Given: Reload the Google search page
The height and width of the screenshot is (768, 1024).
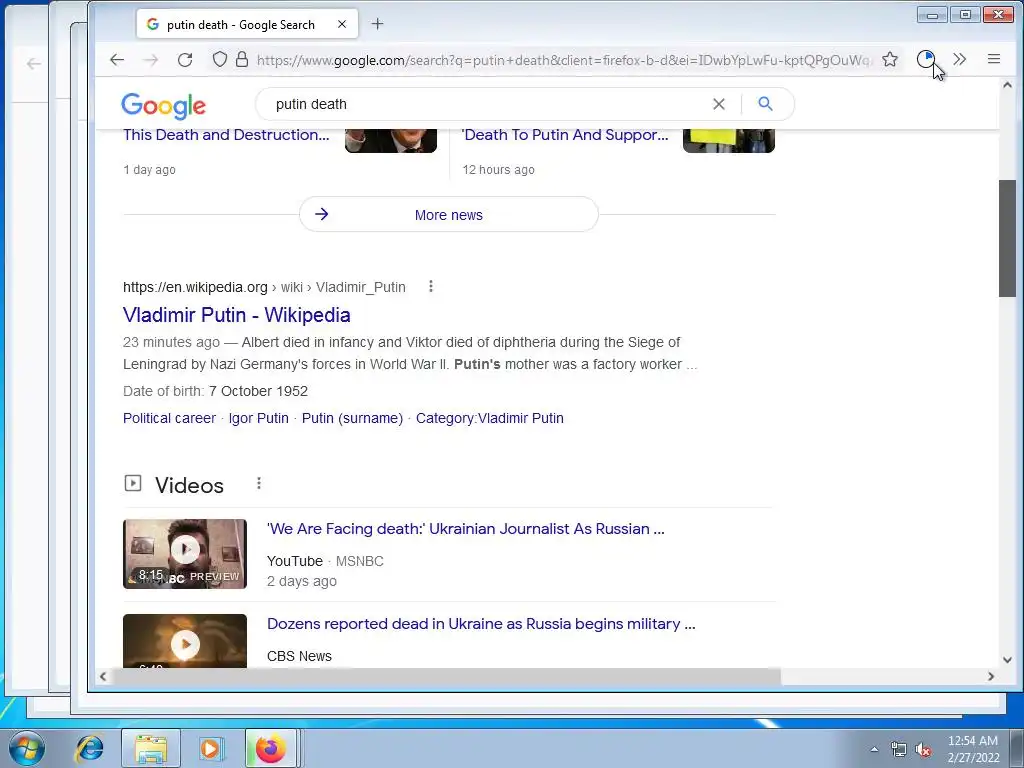Looking at the screenshot, I should [x=185, y=60].
